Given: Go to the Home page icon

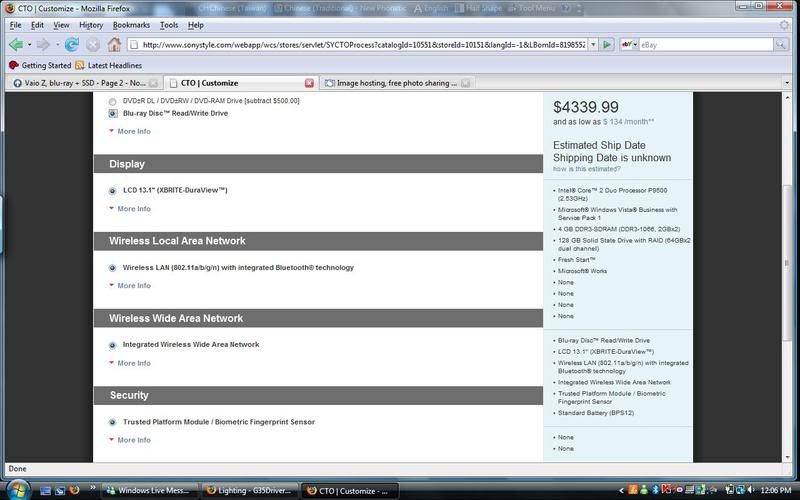Looking at the screenshot, I should coord(114,45).
